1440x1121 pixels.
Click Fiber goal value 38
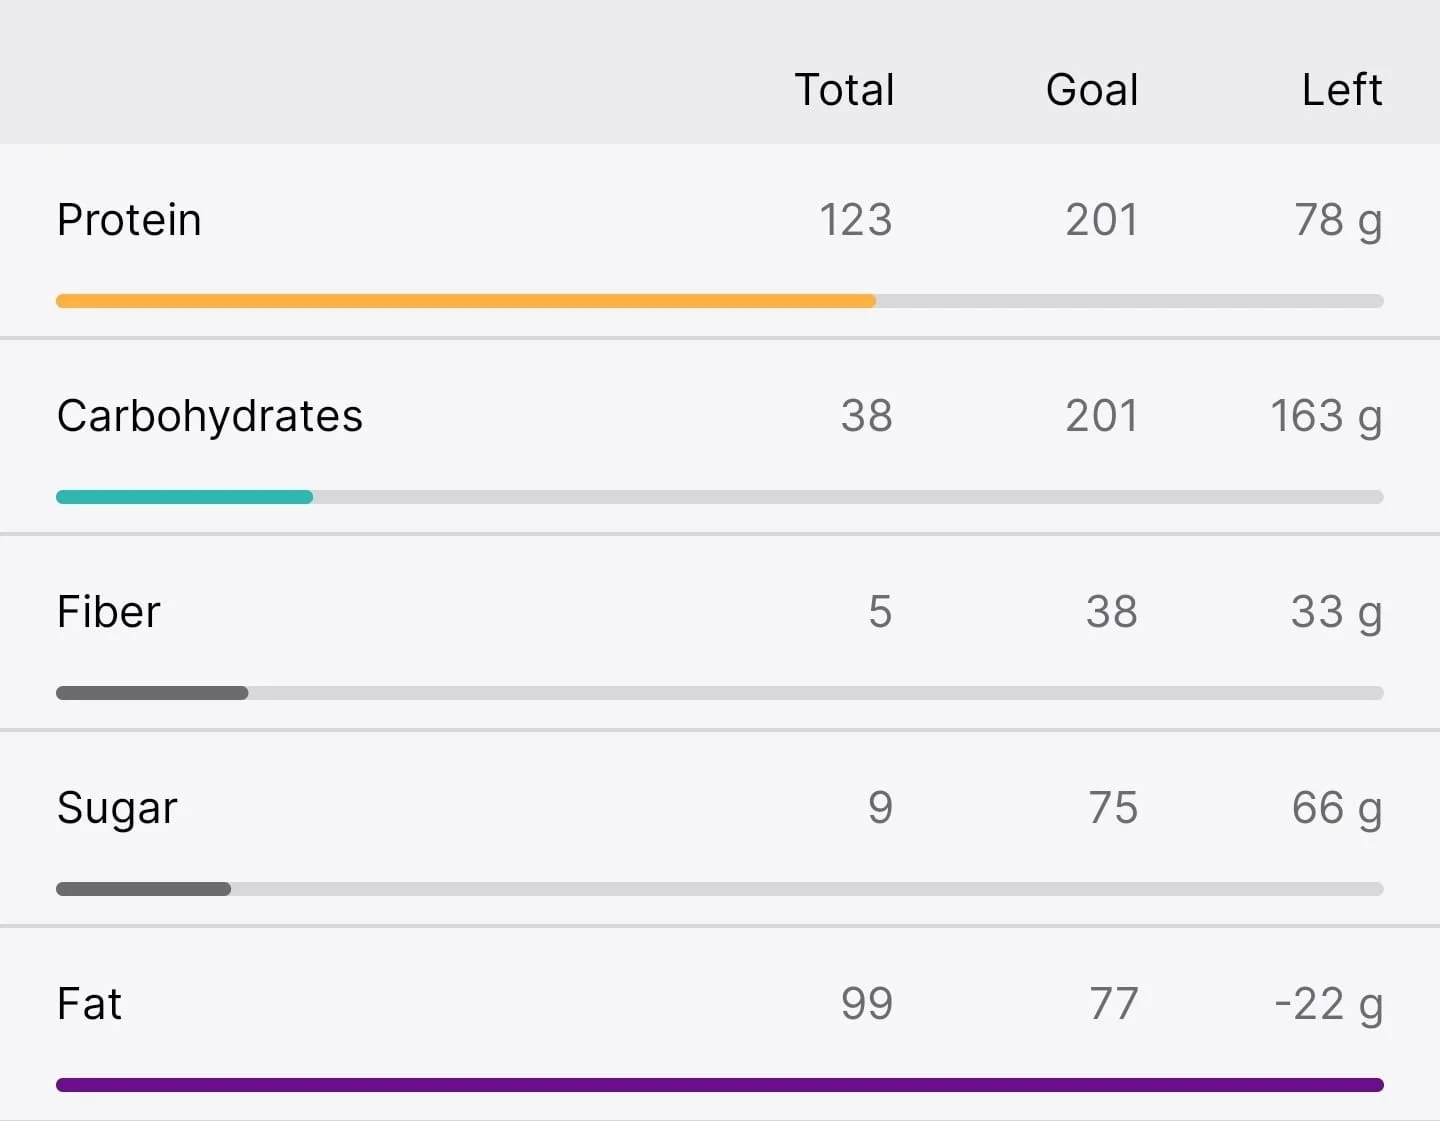pos(1112,612)
